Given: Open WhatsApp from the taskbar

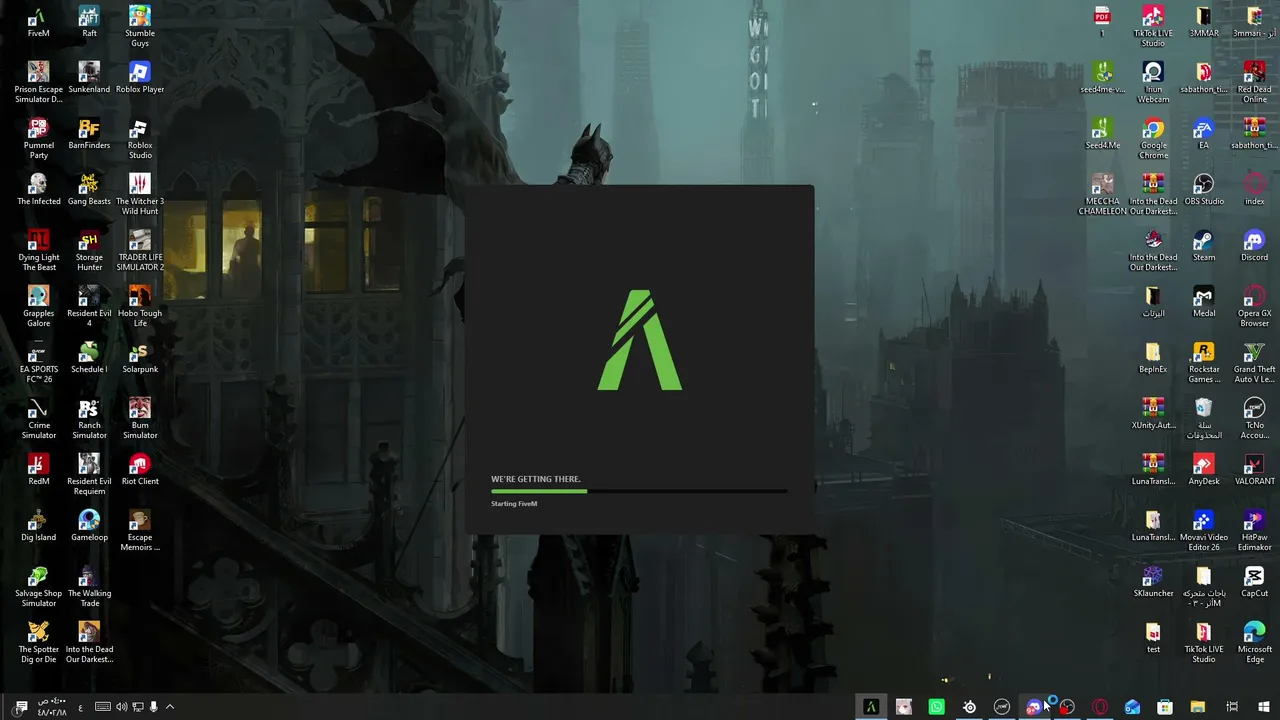Looking at the screenshot, I should tap(936, 707).
